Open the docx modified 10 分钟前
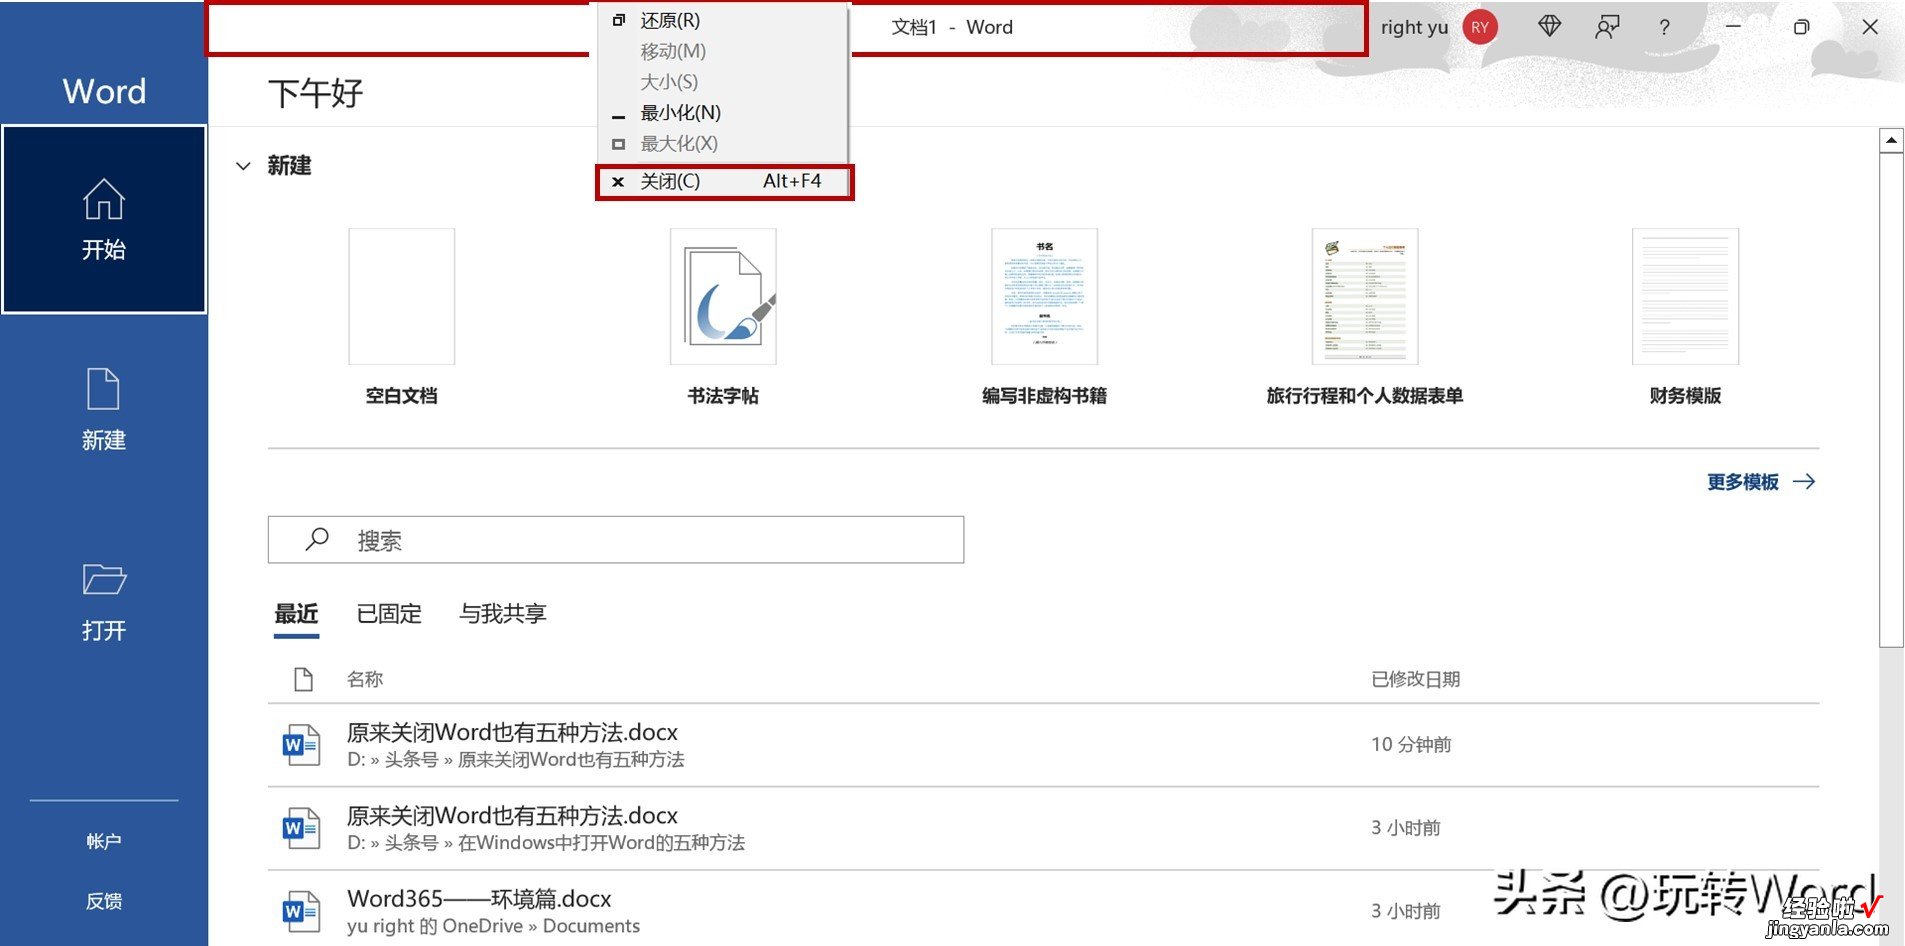The height and width of the screenshot is (946, 1905). click(x=1043, y=745)
